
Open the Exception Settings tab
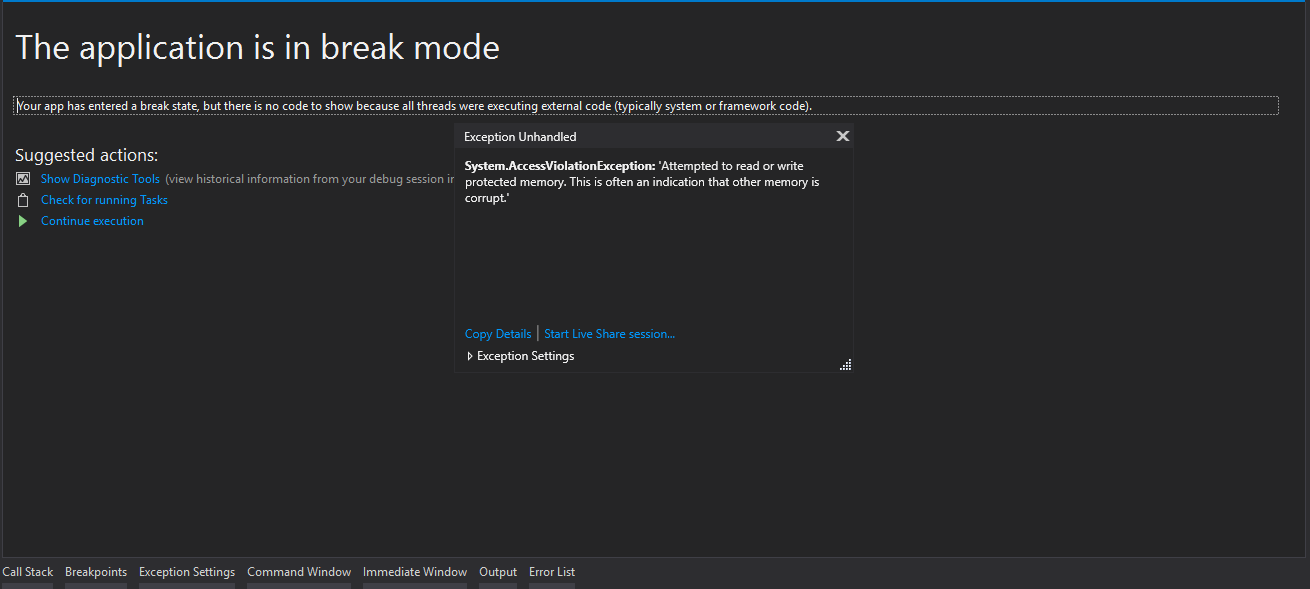pos(186,571)
